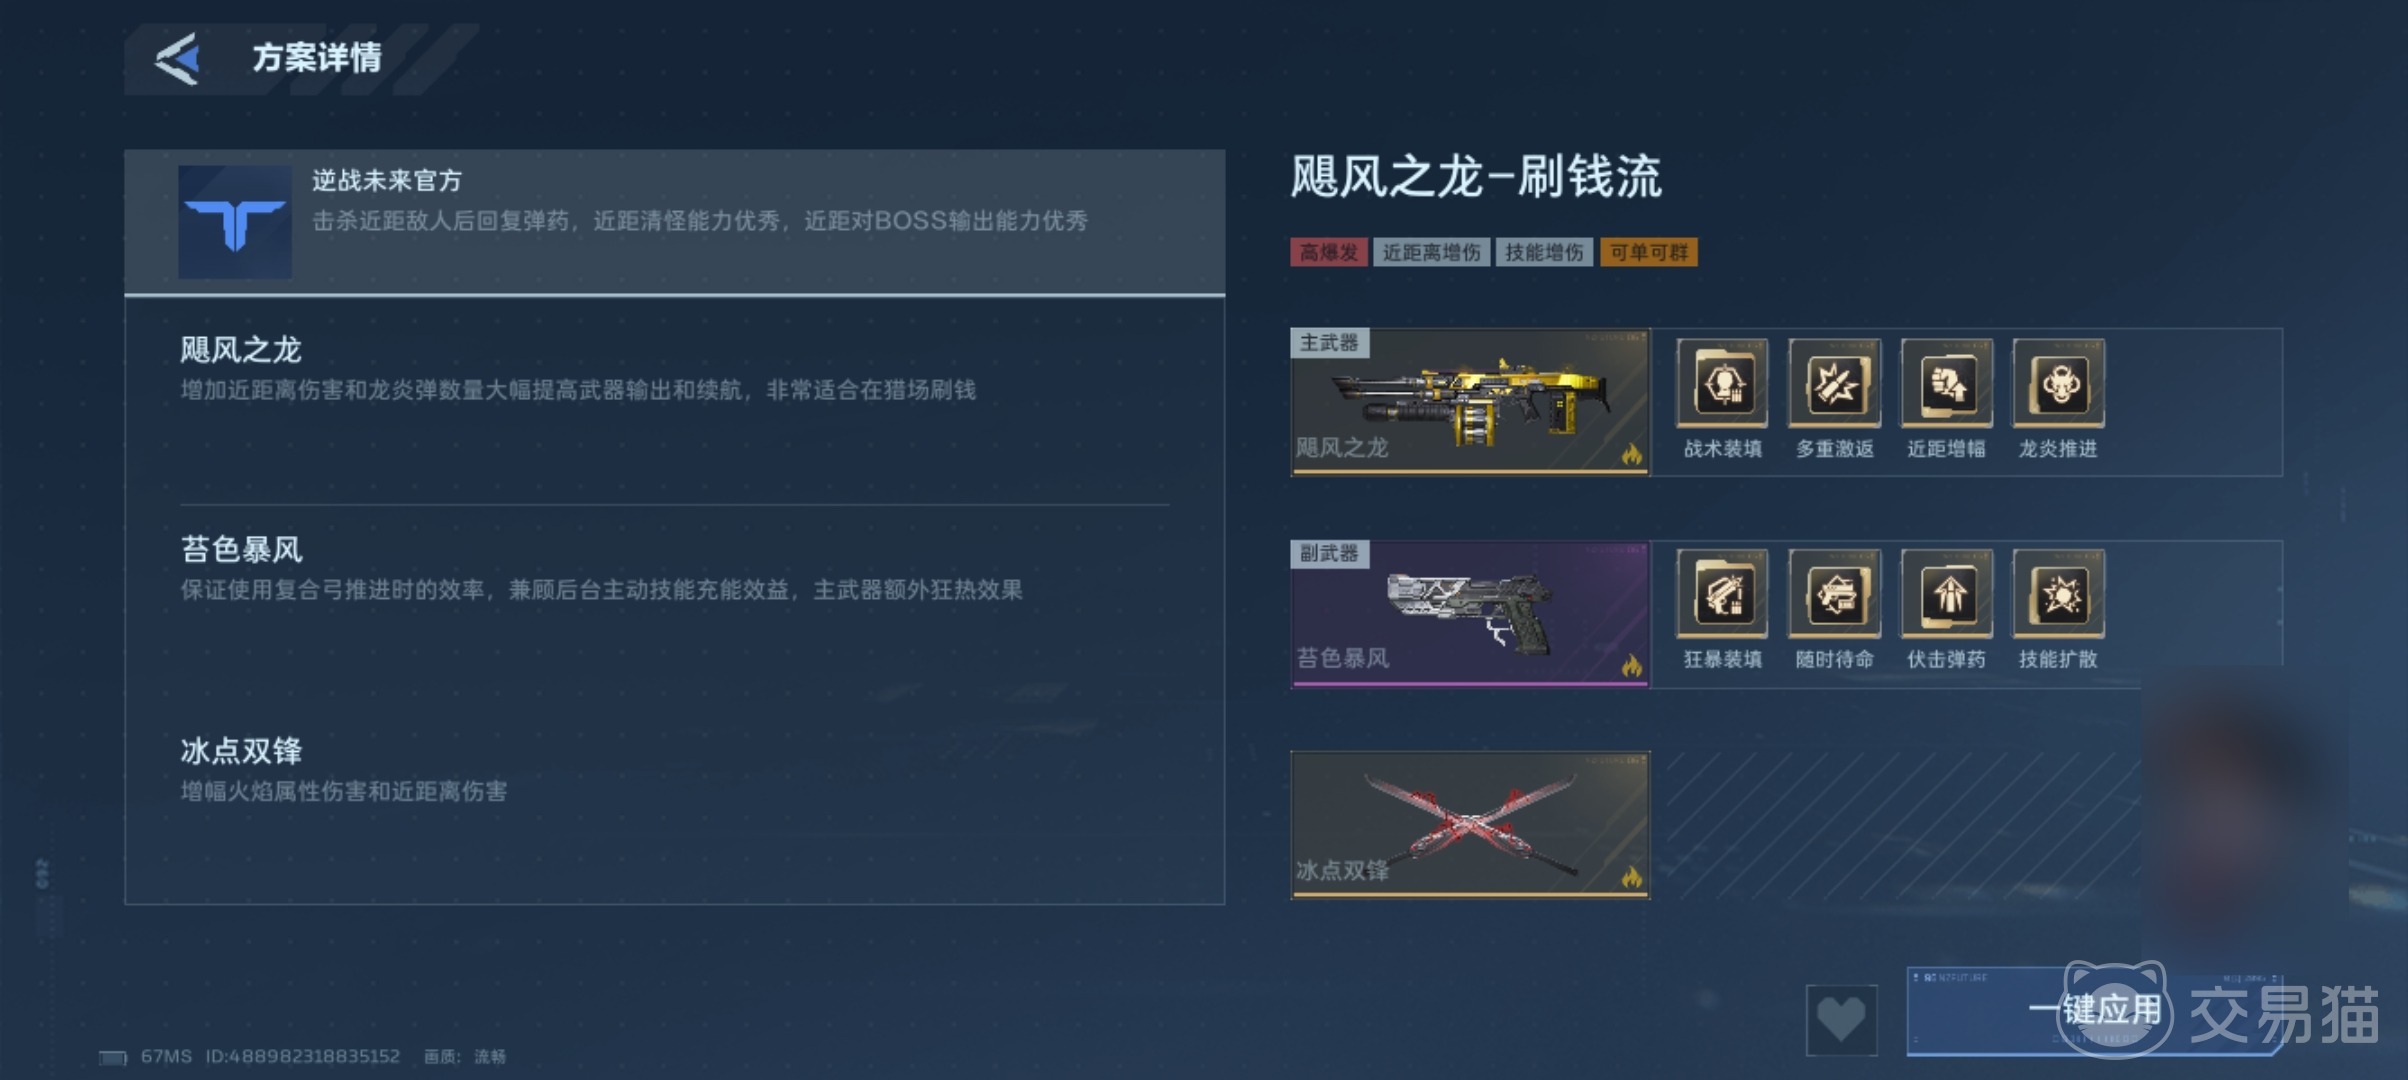Click the 近距离增伤 tag
This screenshot has height=1080, width=2408.
(1431, 252)
